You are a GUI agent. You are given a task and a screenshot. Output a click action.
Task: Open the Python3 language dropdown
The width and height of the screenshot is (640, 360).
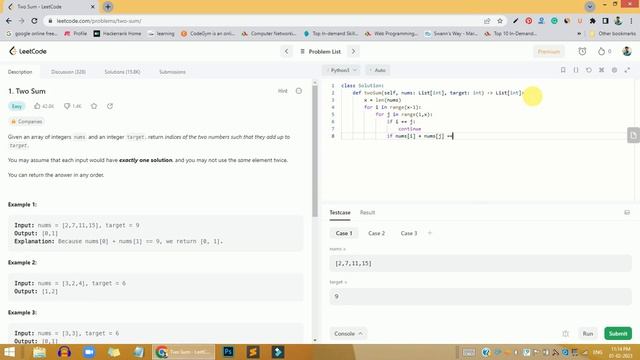click(342, 70)
